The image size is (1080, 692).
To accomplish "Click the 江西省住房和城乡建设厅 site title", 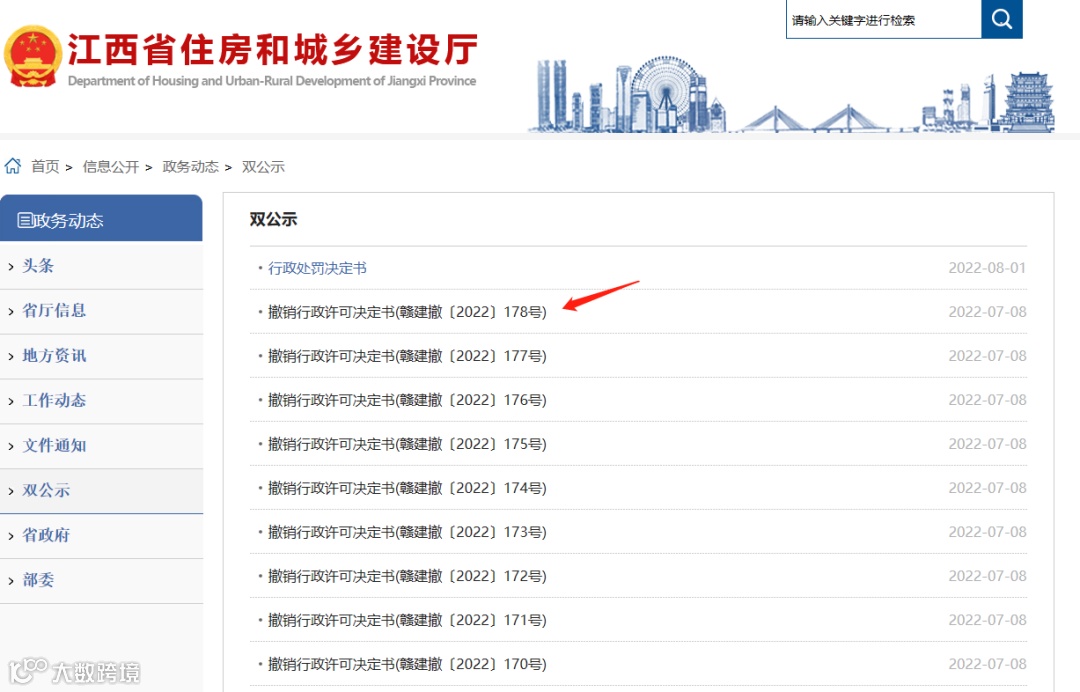I will pyautogui.click(x=273, y=50).
